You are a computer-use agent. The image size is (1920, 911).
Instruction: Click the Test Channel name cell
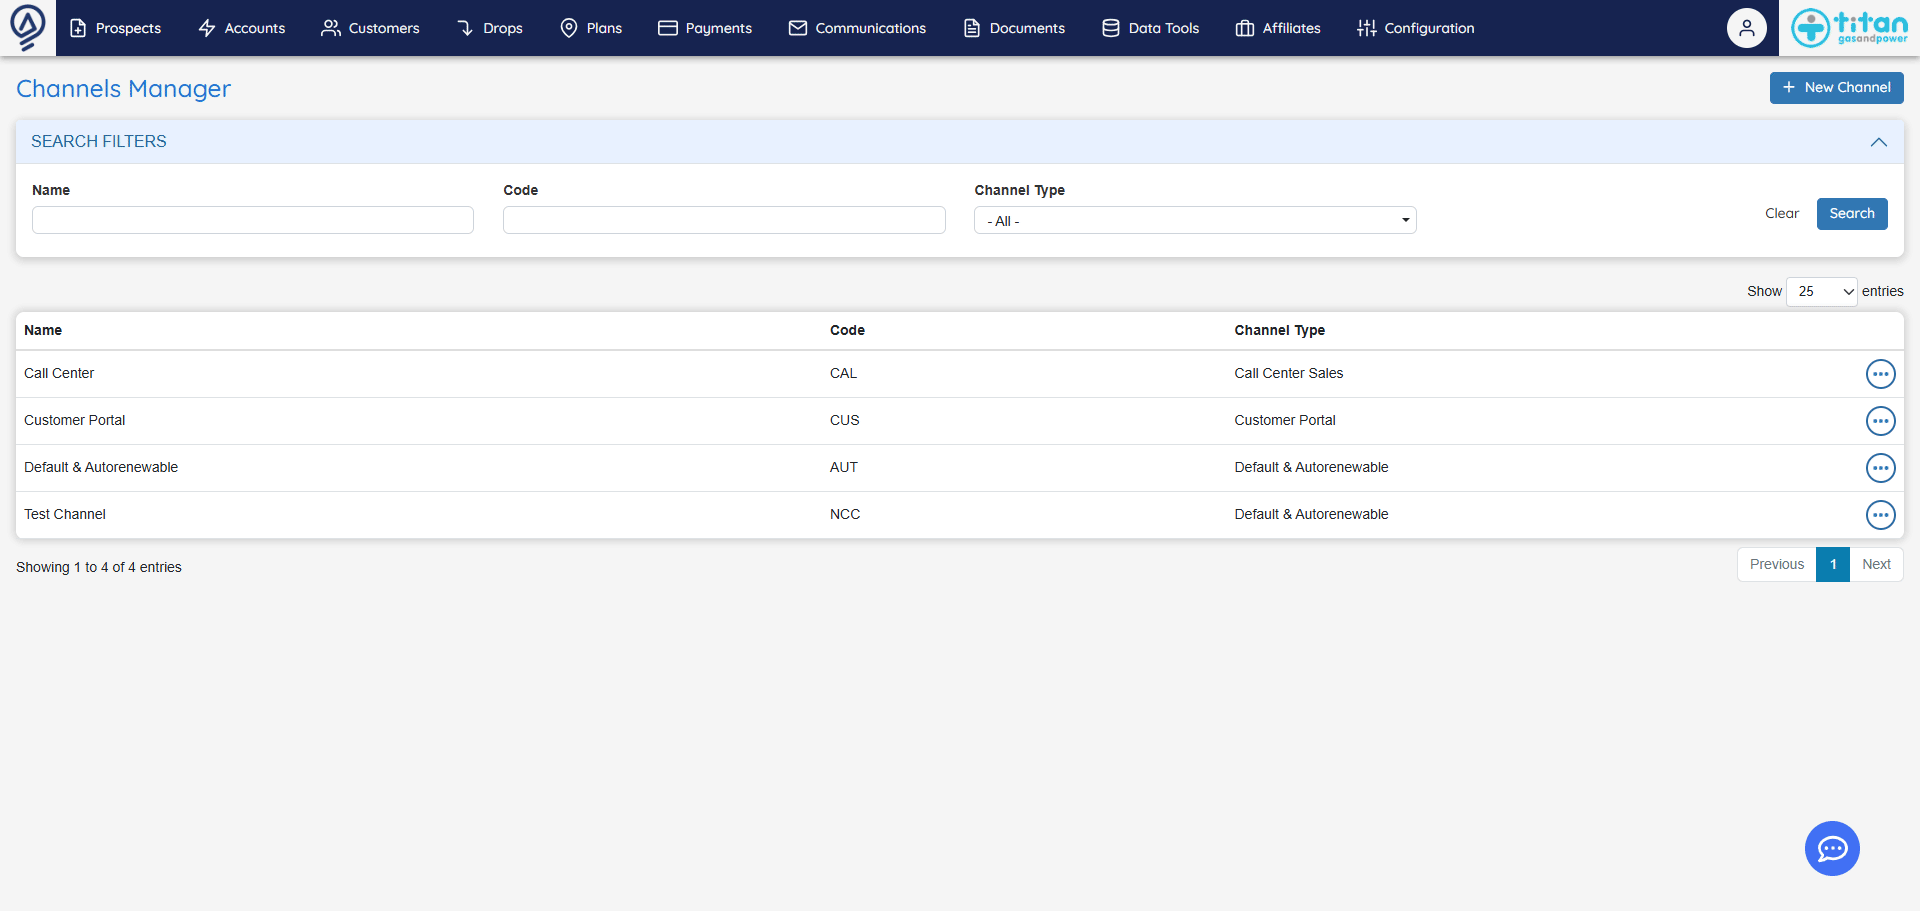tap(65, 514)
